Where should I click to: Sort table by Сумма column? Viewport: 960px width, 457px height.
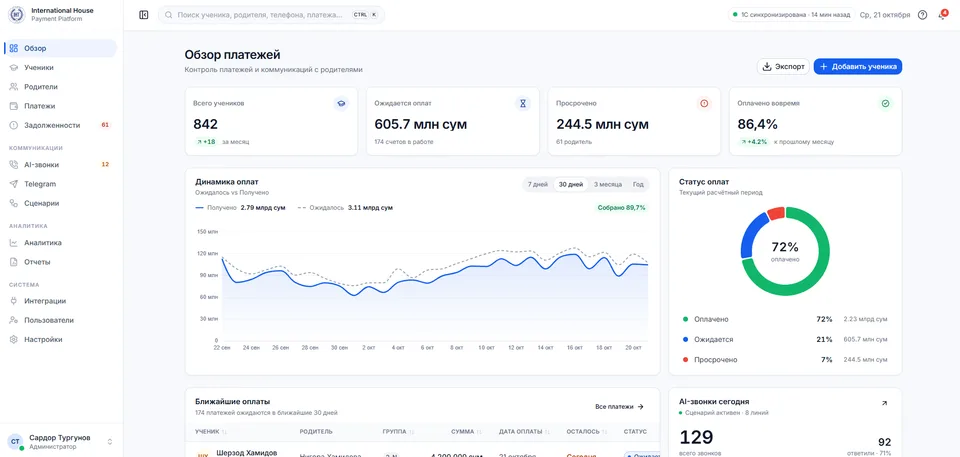point(468,432)
